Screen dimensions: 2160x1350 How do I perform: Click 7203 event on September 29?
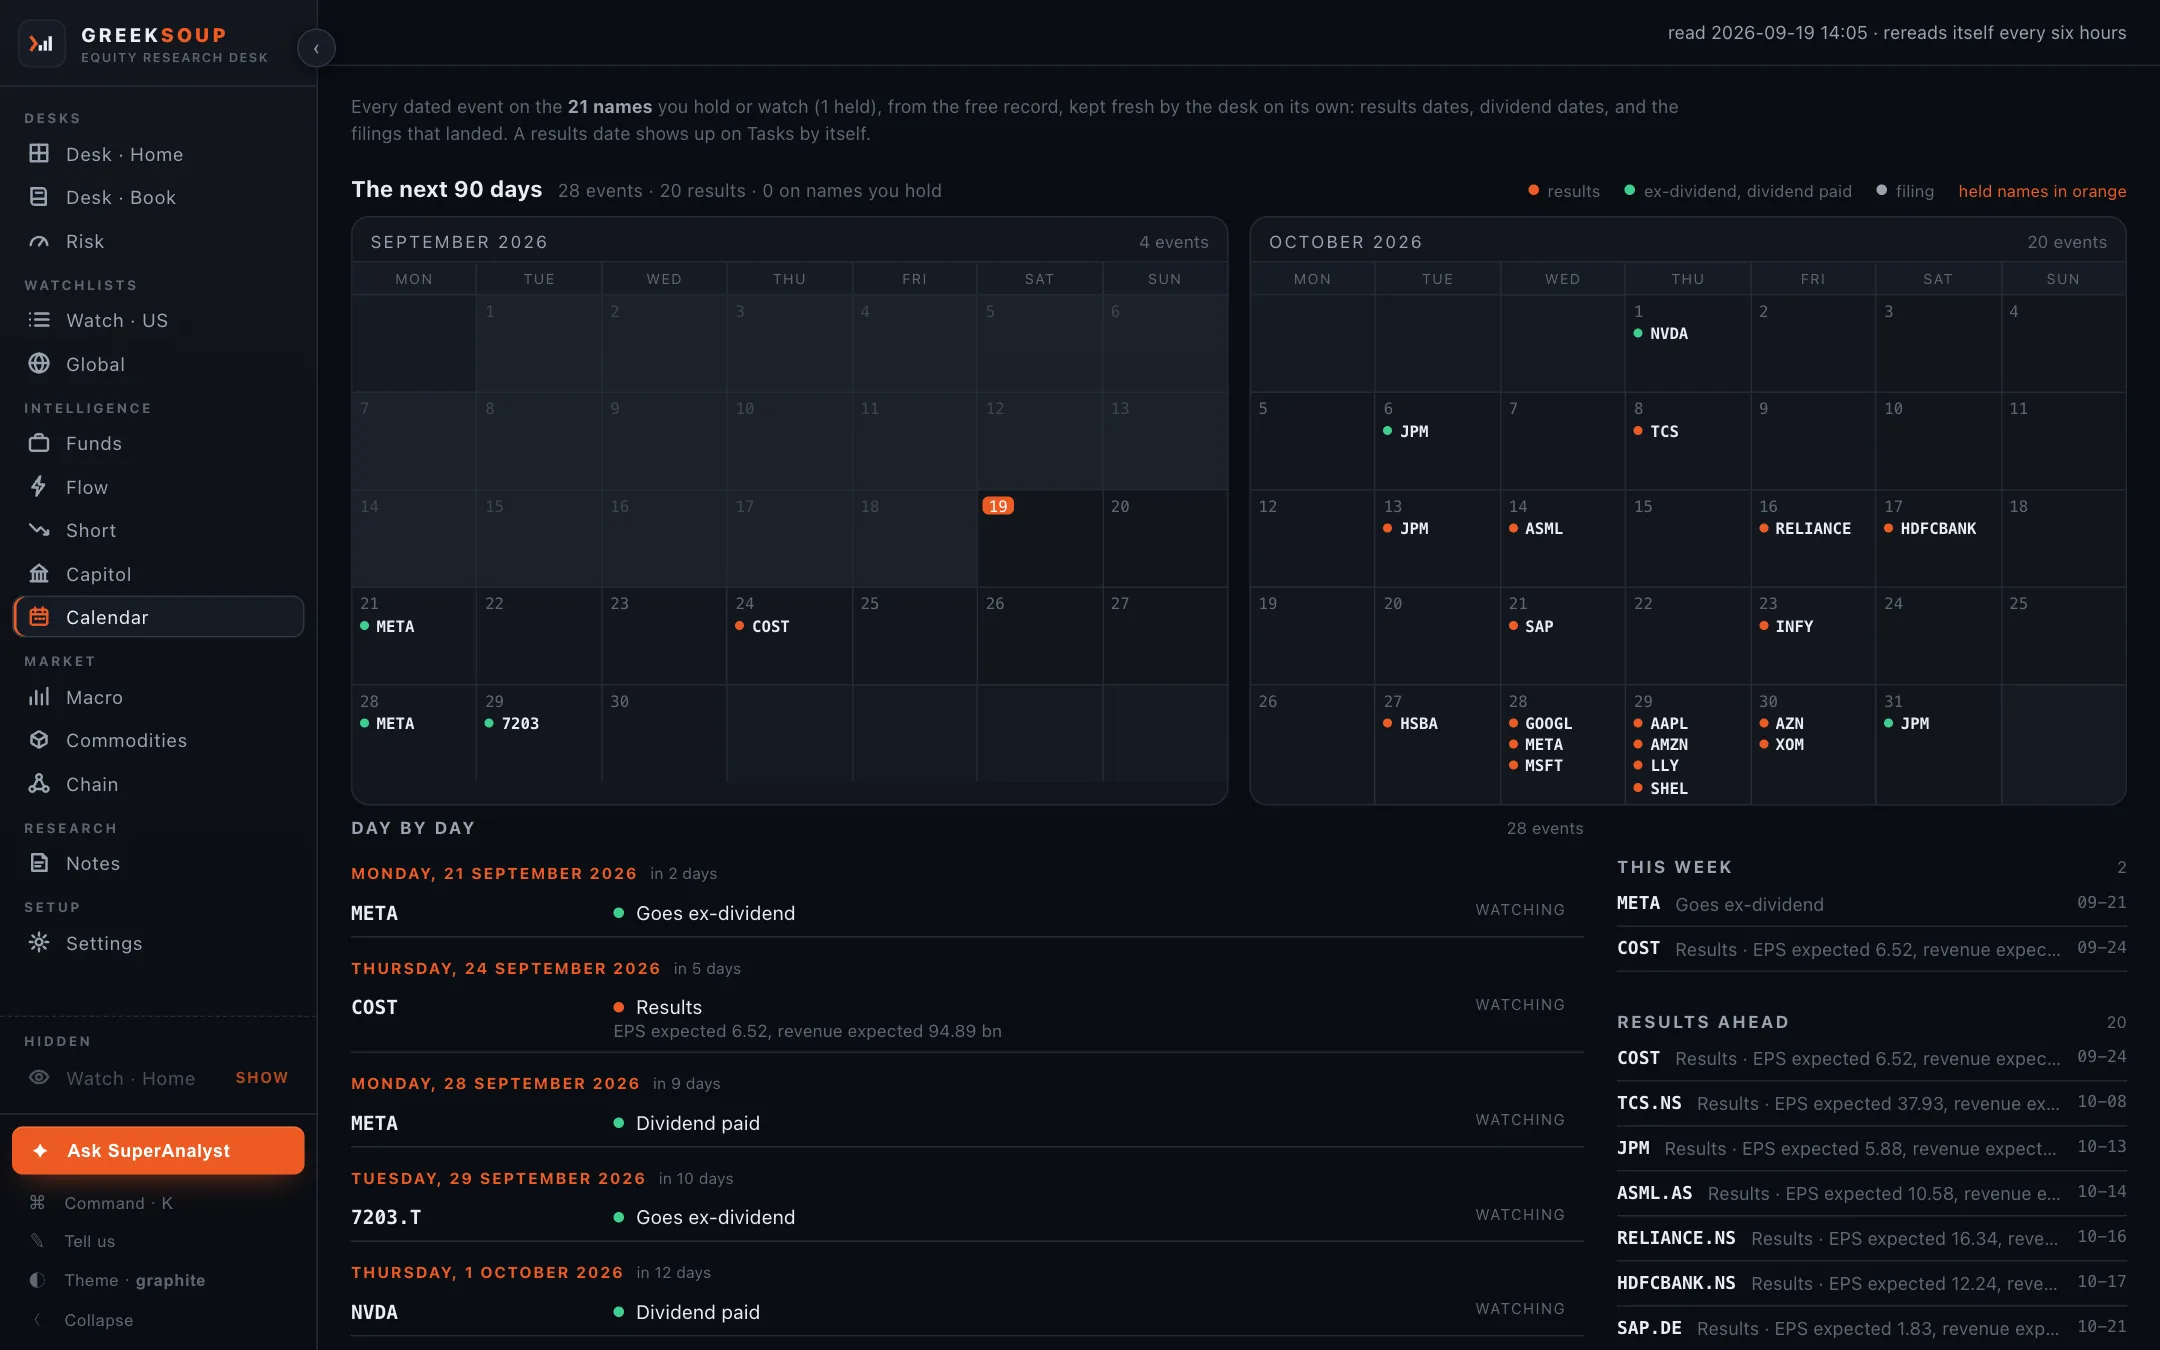(x=512, y=723)
